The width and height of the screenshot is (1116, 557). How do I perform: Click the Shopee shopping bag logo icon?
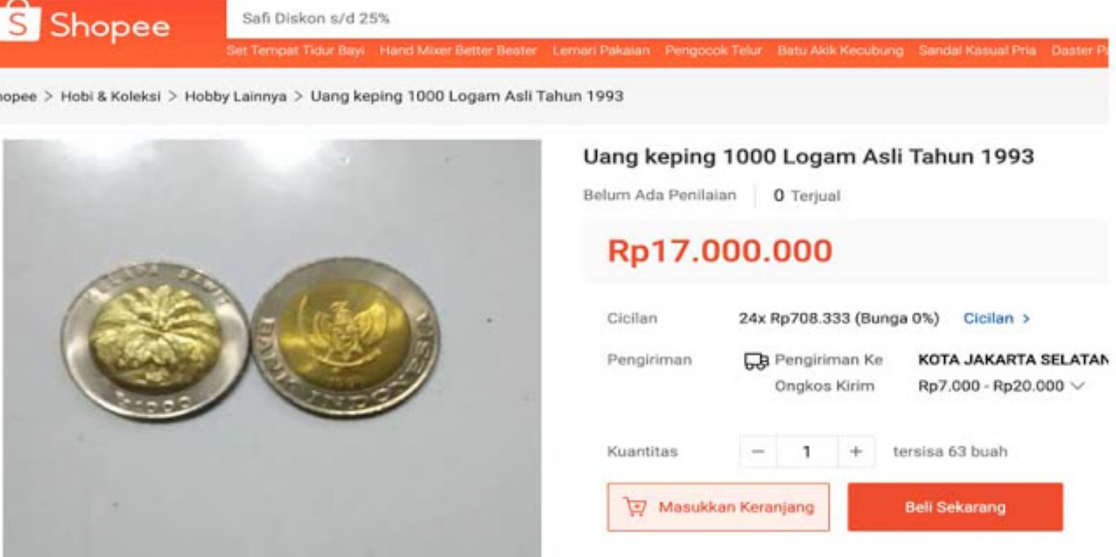20,21
